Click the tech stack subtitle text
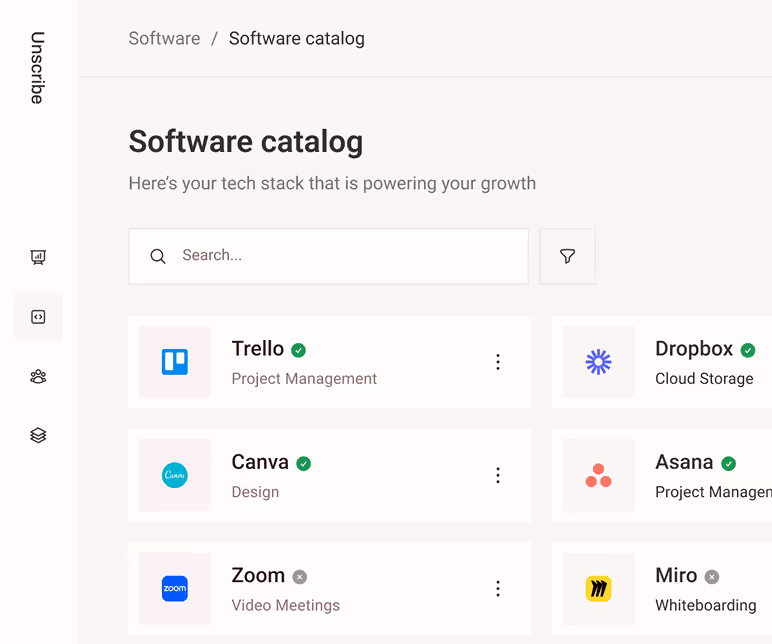The width and height of the screenshot is (772, 644). click(332, 183)
